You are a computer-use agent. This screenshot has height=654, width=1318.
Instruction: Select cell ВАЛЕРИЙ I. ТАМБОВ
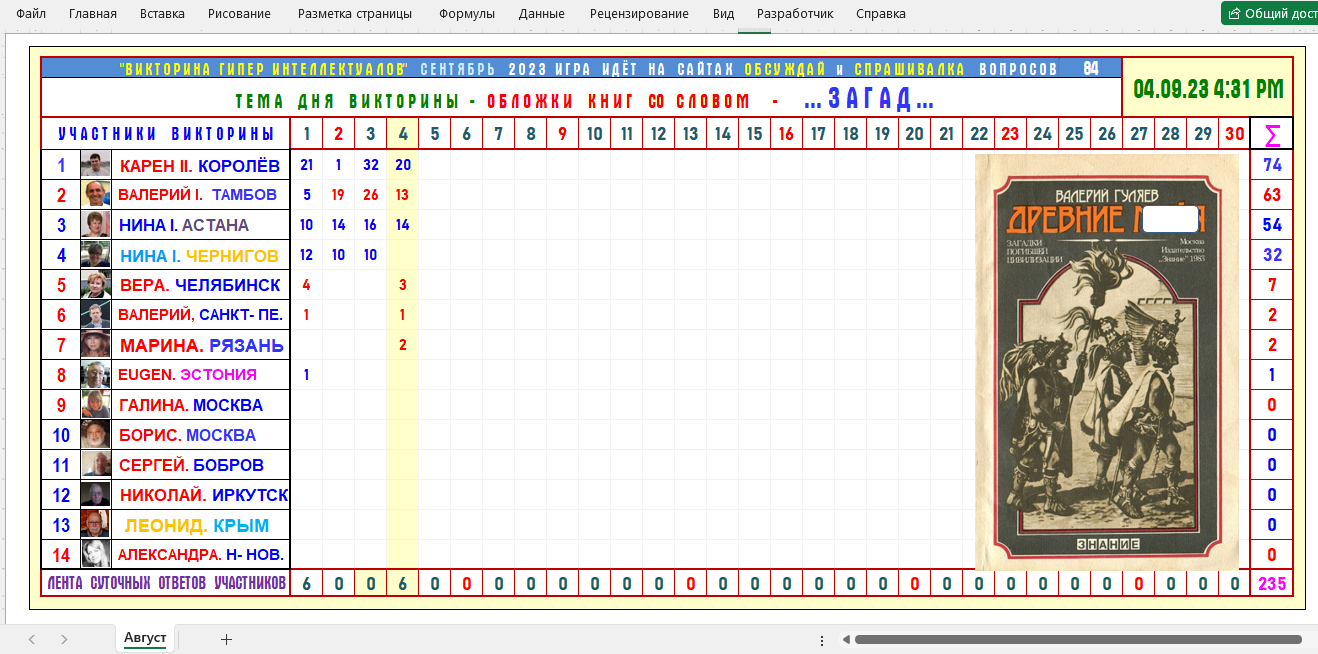tap(200, 195)
